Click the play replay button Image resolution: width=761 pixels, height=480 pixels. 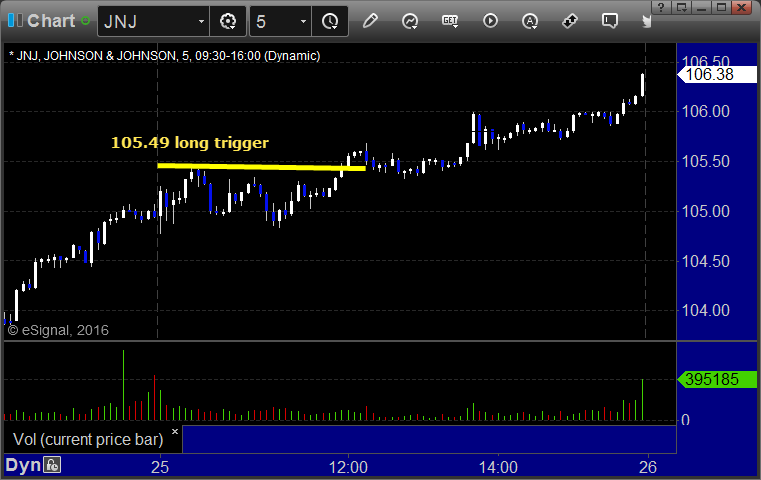(x=490, y=21)
